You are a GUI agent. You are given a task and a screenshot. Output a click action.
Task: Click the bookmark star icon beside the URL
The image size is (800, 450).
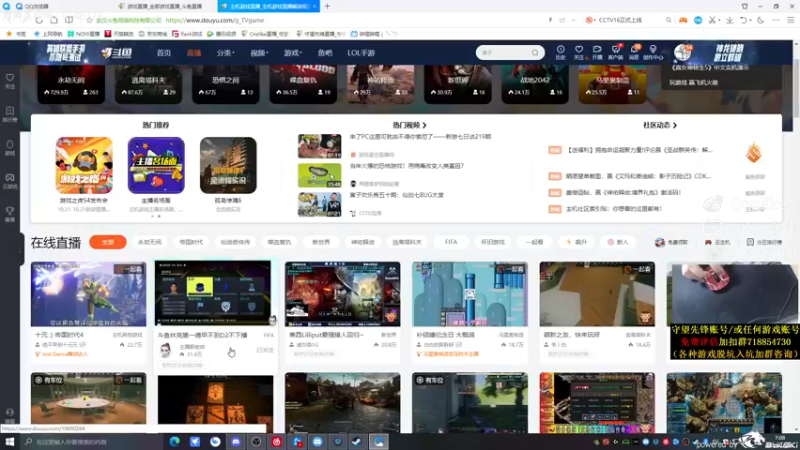pos(89,20)
